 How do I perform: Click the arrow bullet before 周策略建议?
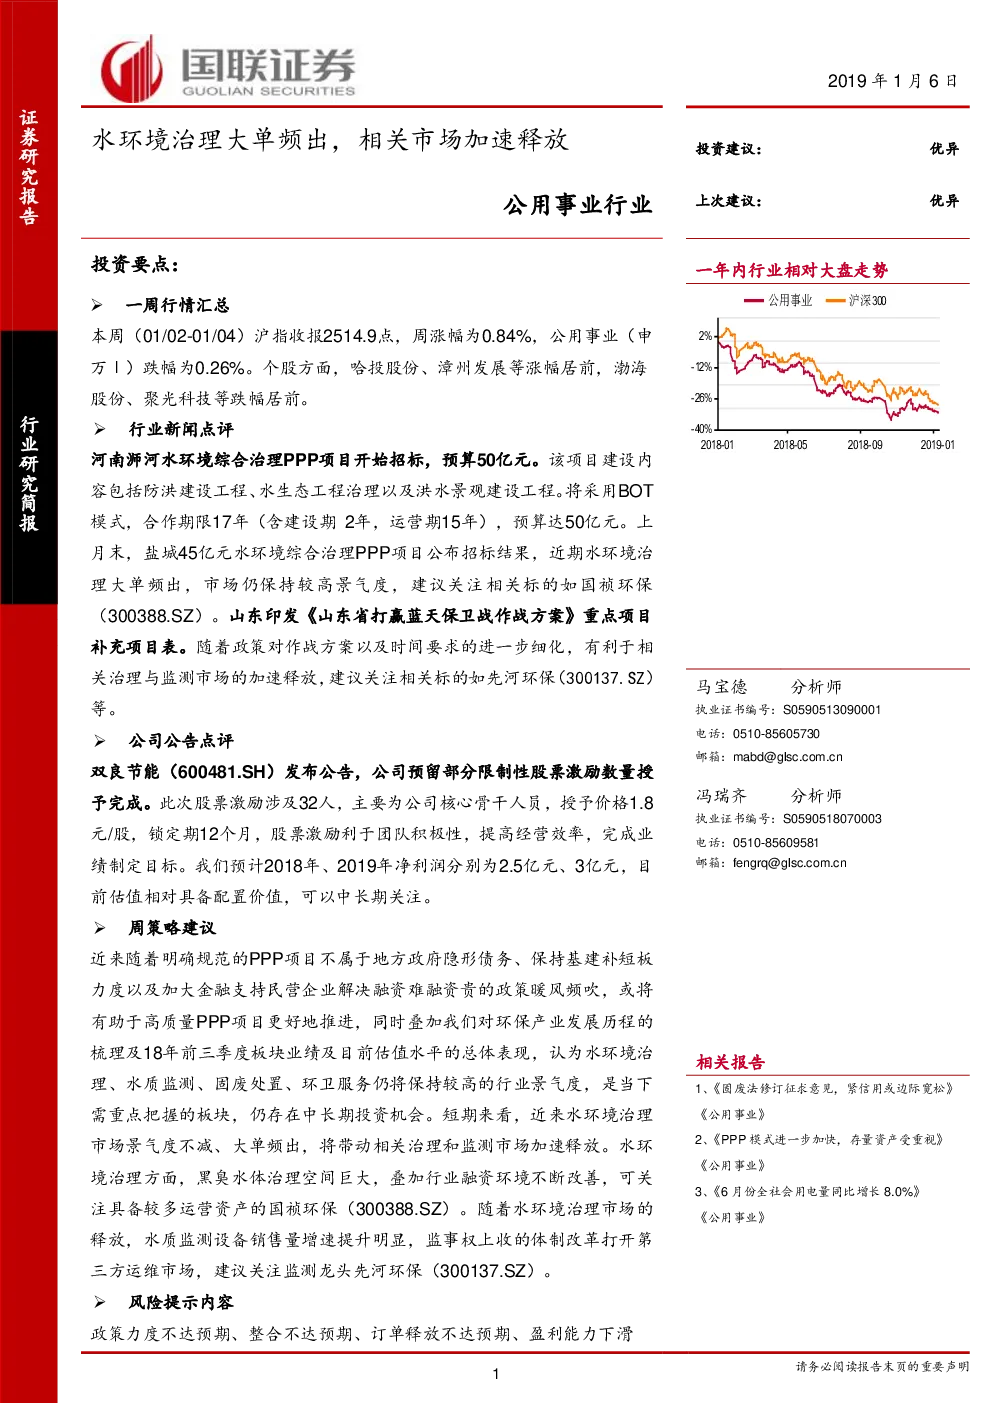coord(99,928)
